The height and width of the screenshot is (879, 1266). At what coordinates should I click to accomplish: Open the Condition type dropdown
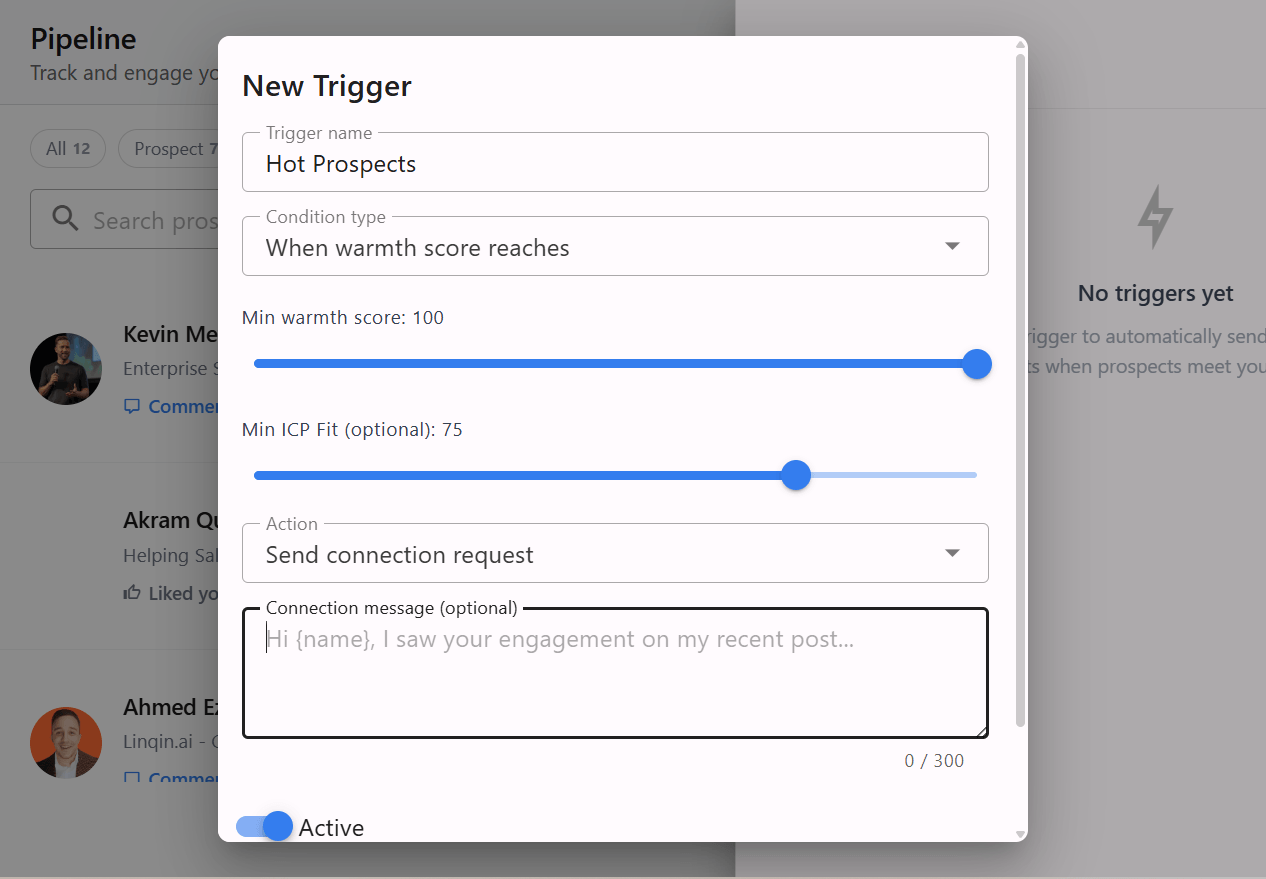point(615,247)
